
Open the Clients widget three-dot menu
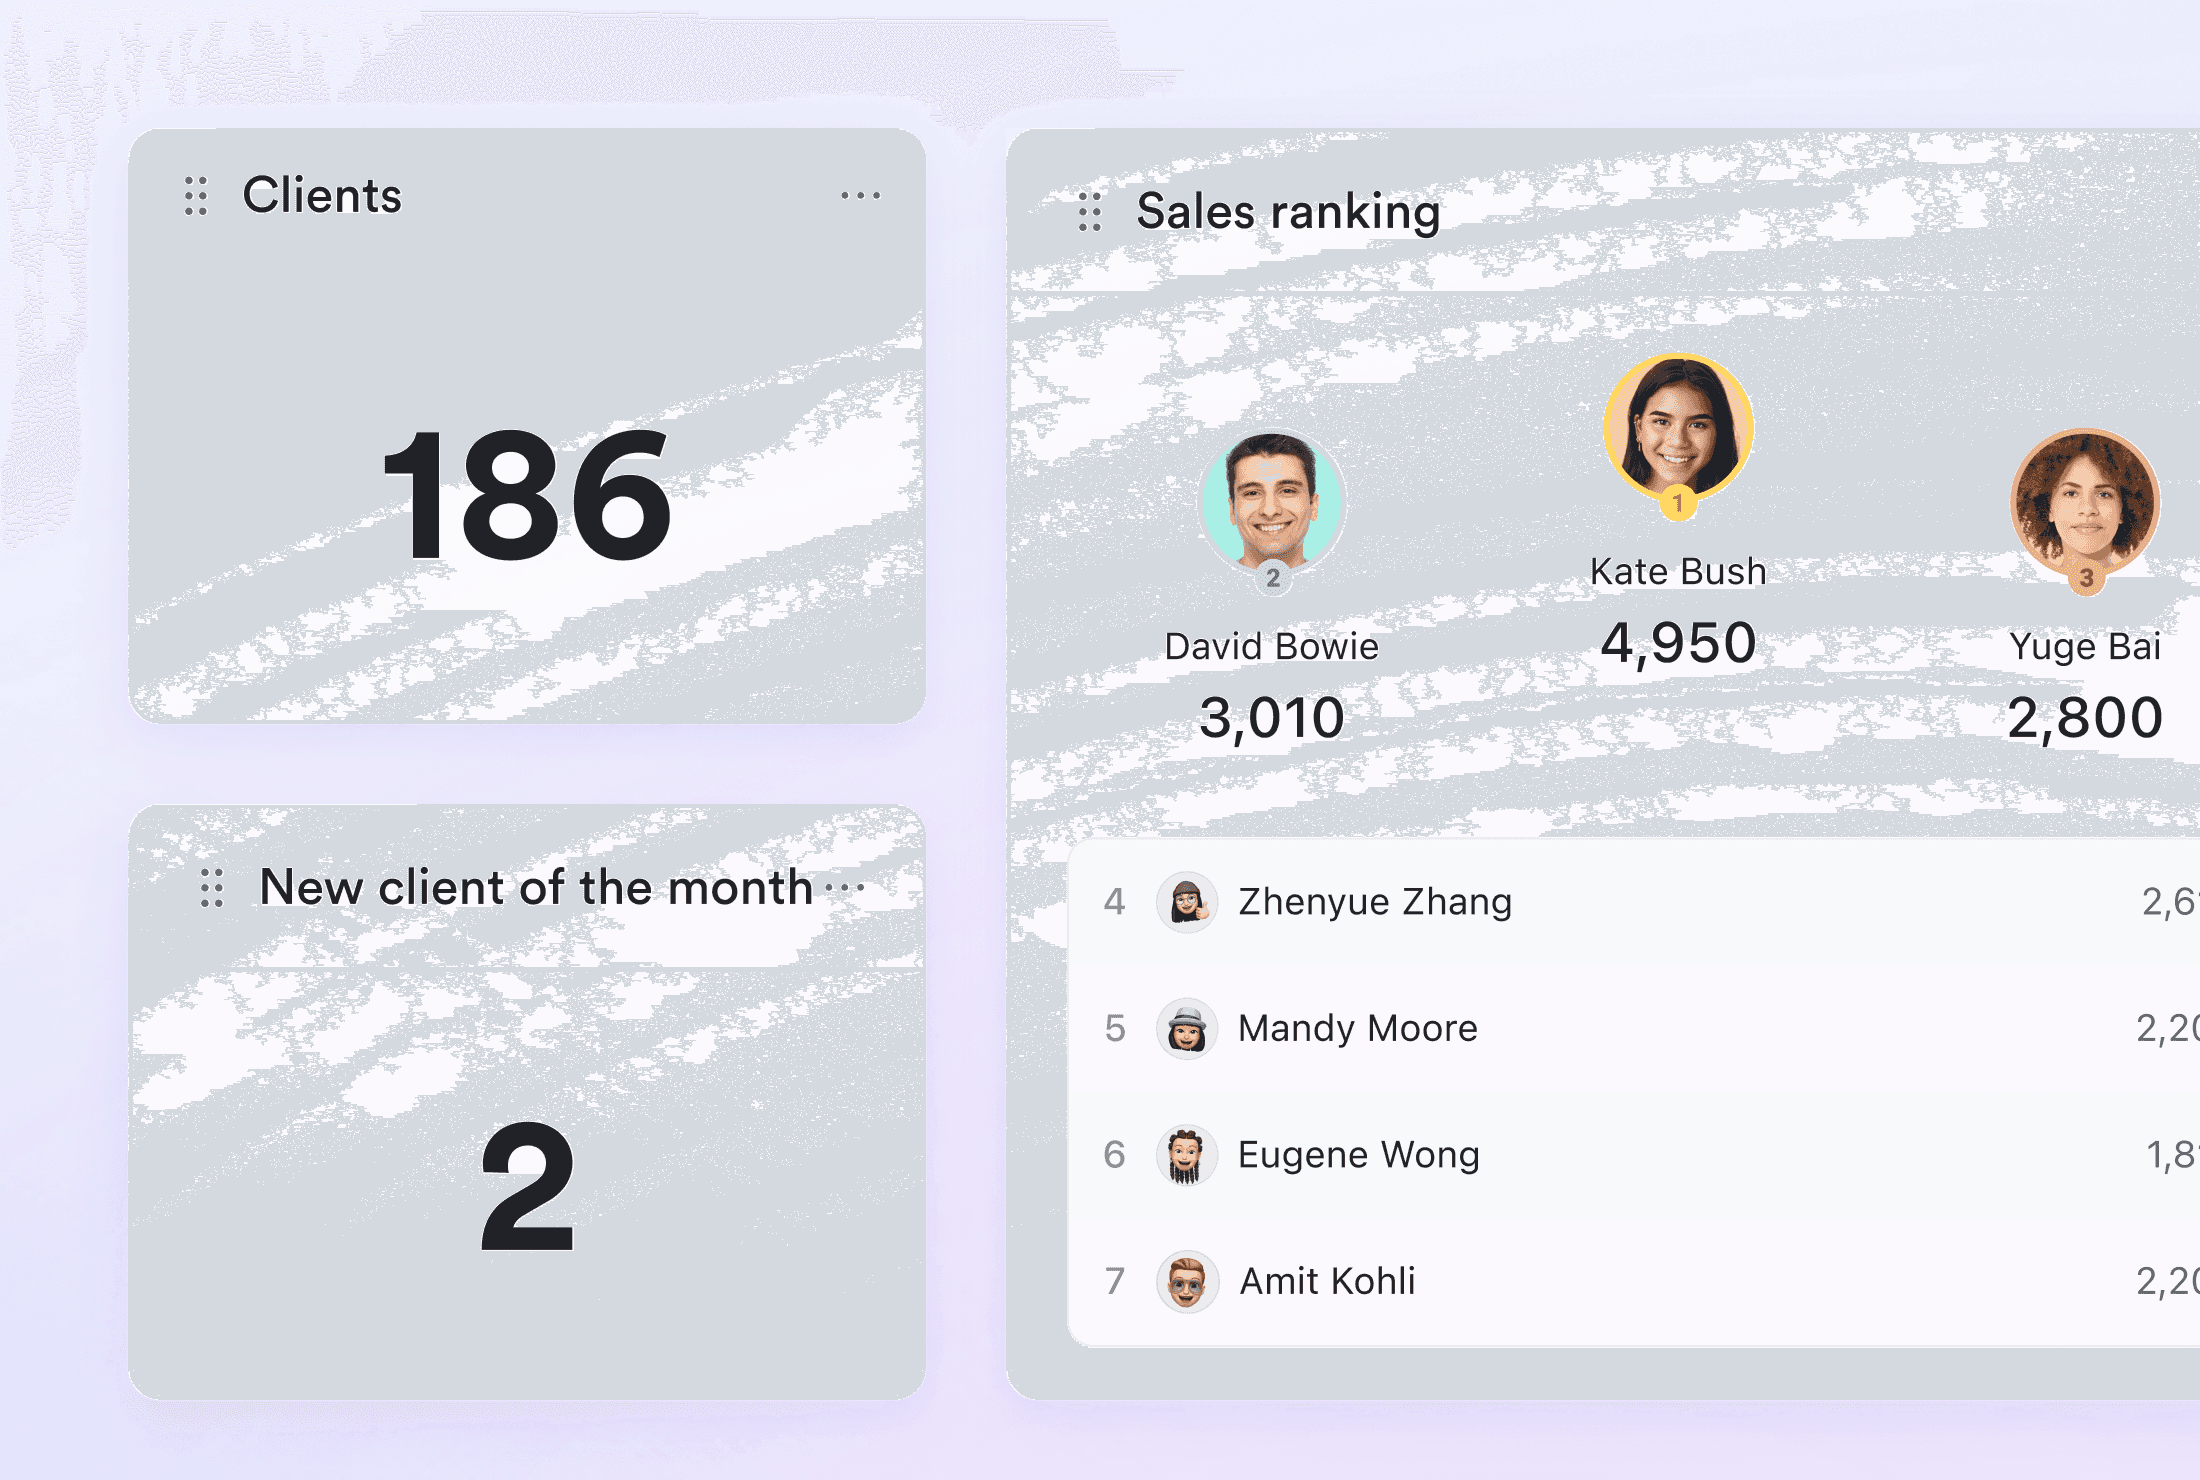(x=860, y=196)
